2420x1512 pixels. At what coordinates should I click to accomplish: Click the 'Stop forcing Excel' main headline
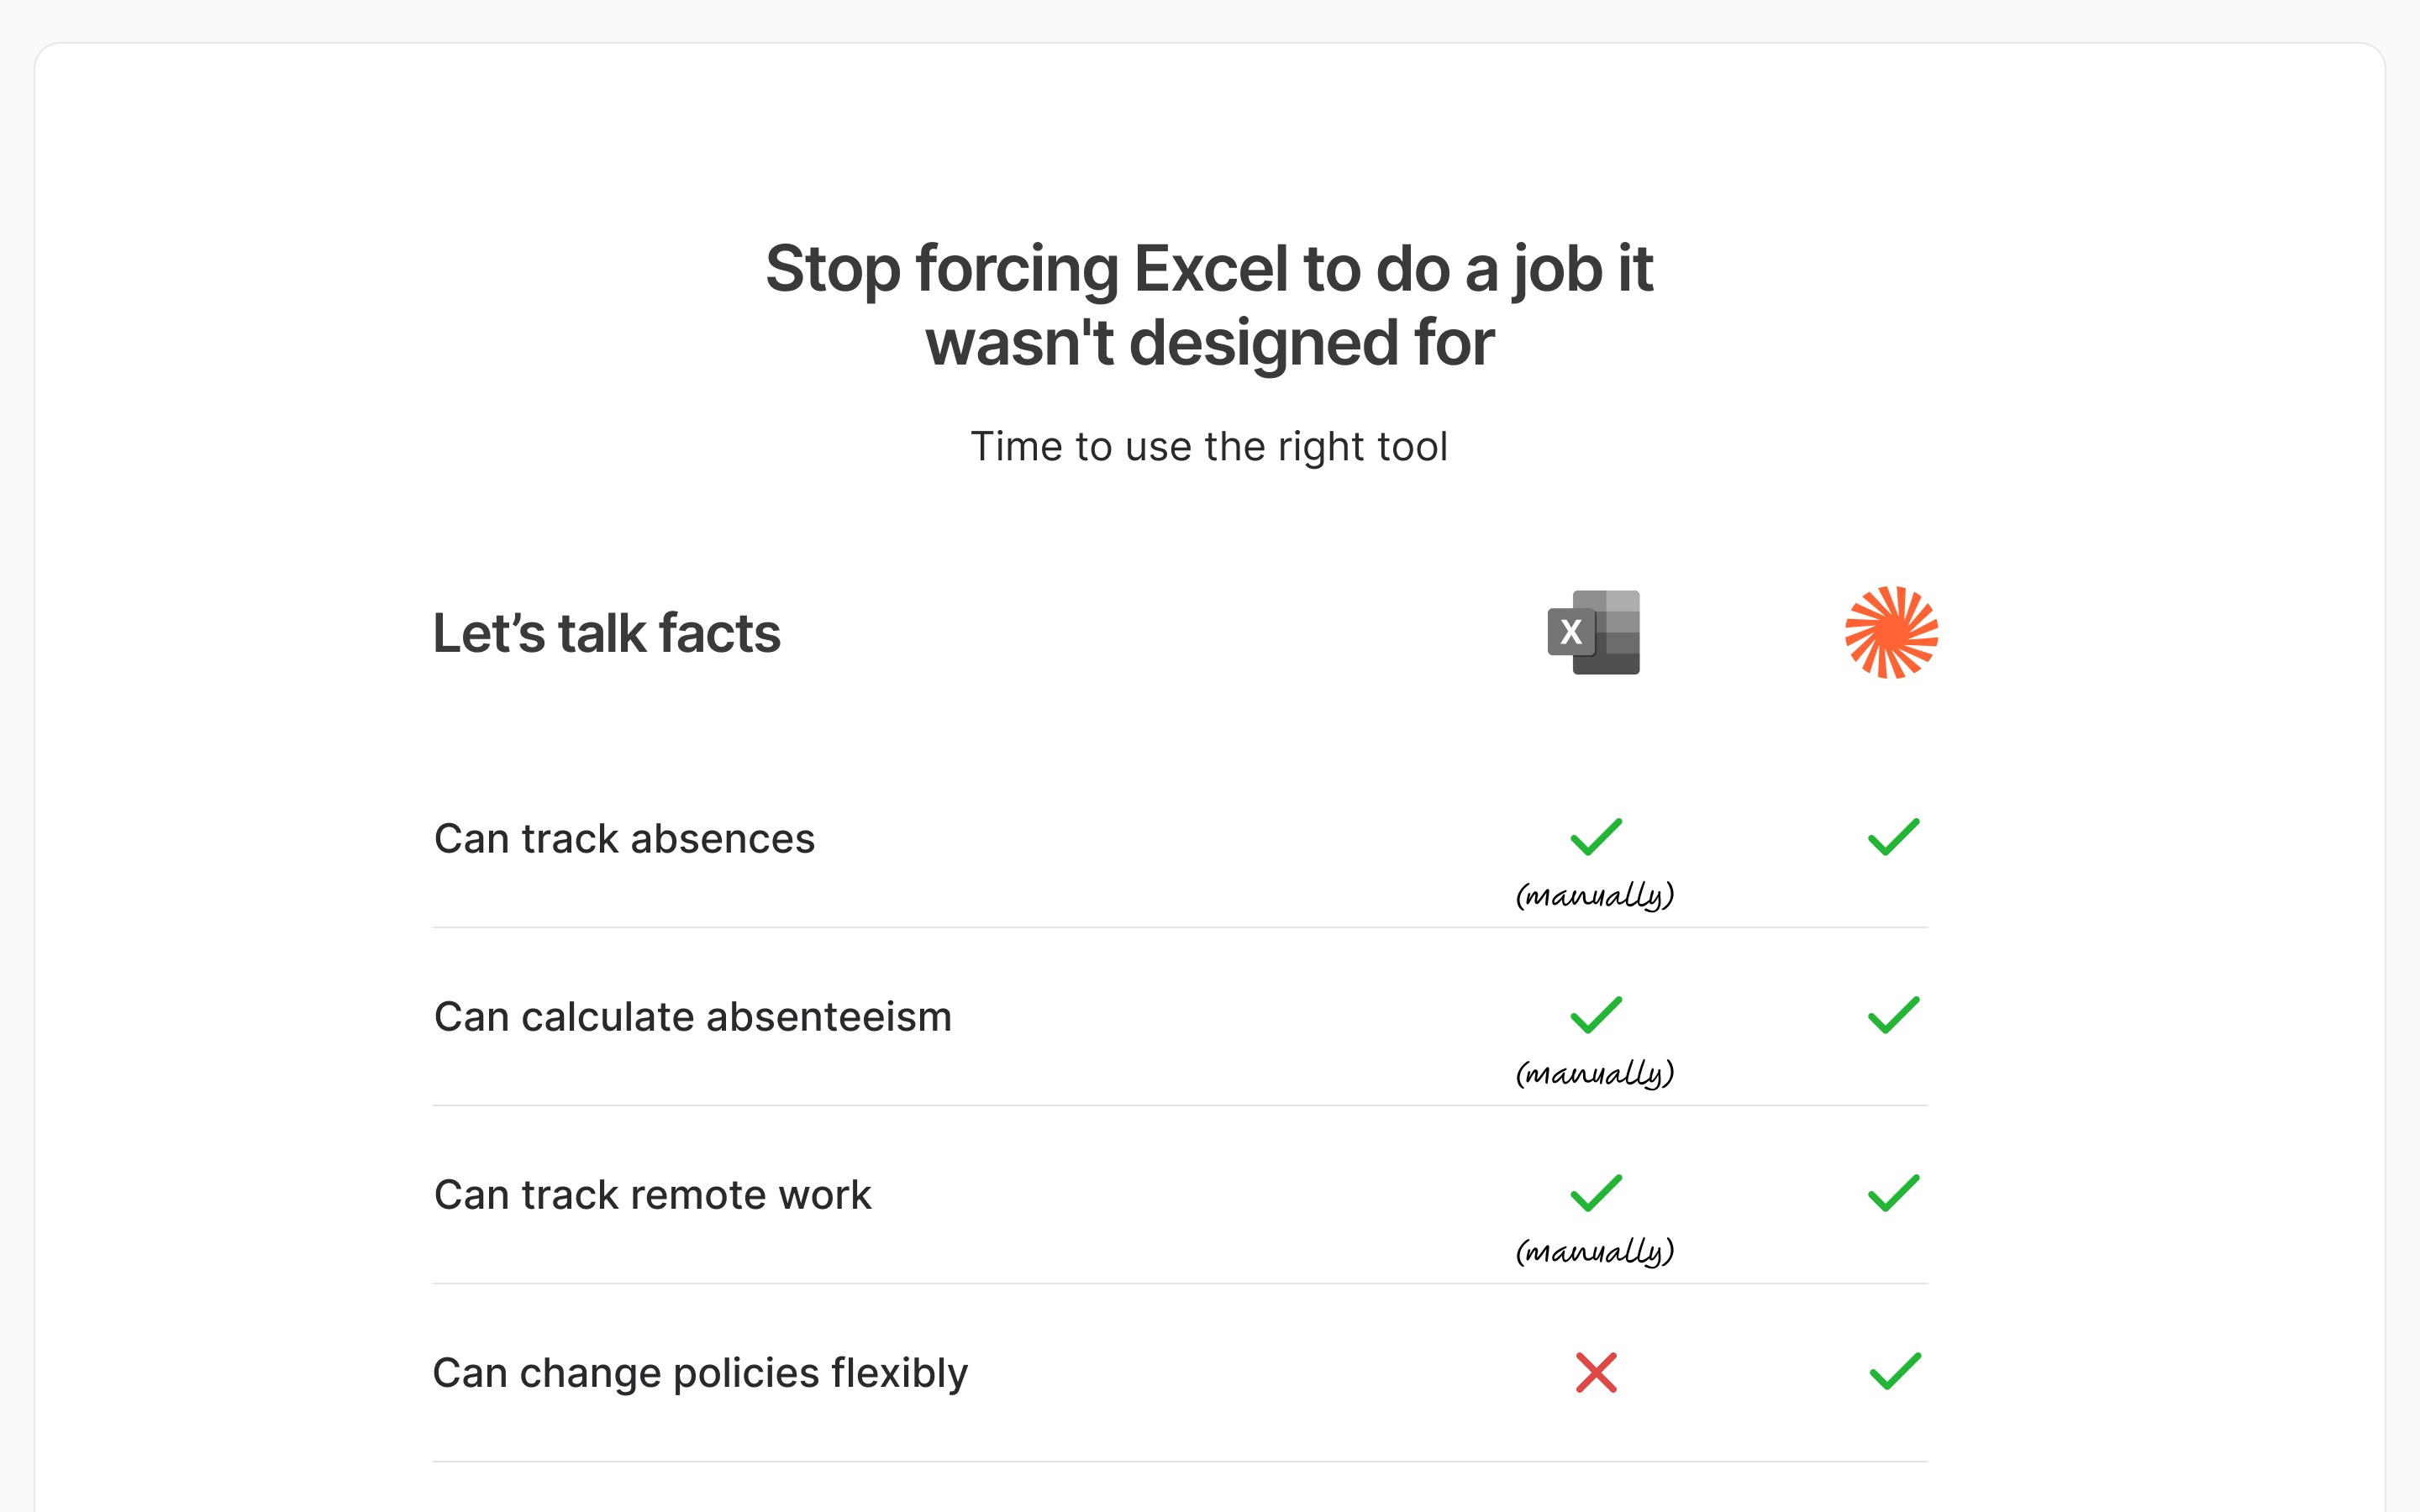click(1209, 306)
